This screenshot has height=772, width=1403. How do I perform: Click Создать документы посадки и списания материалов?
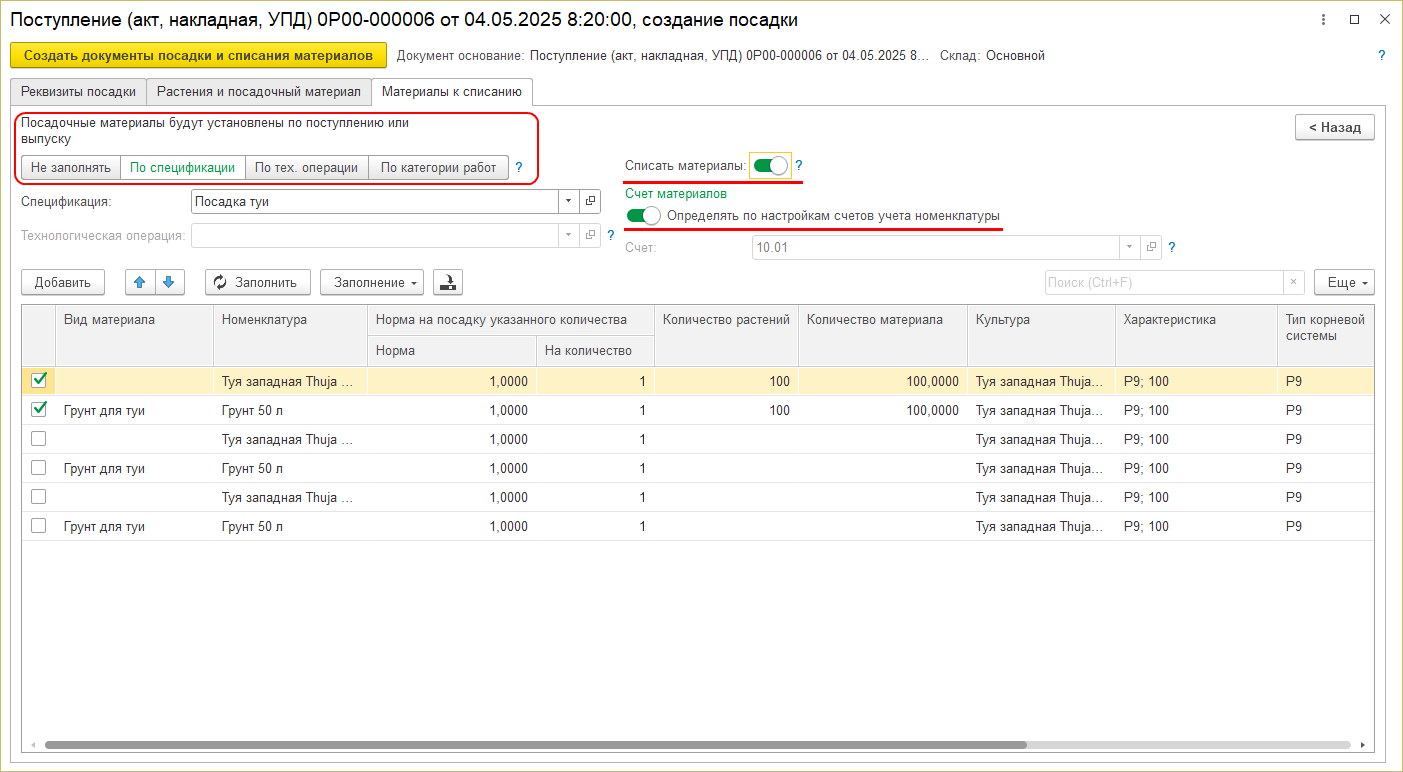pos(198,56)
